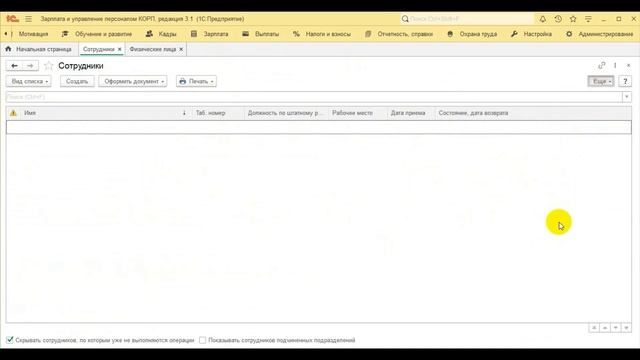Open favorites star in title bar
Viewport: 640px width, 360px height.
[573, 19]
